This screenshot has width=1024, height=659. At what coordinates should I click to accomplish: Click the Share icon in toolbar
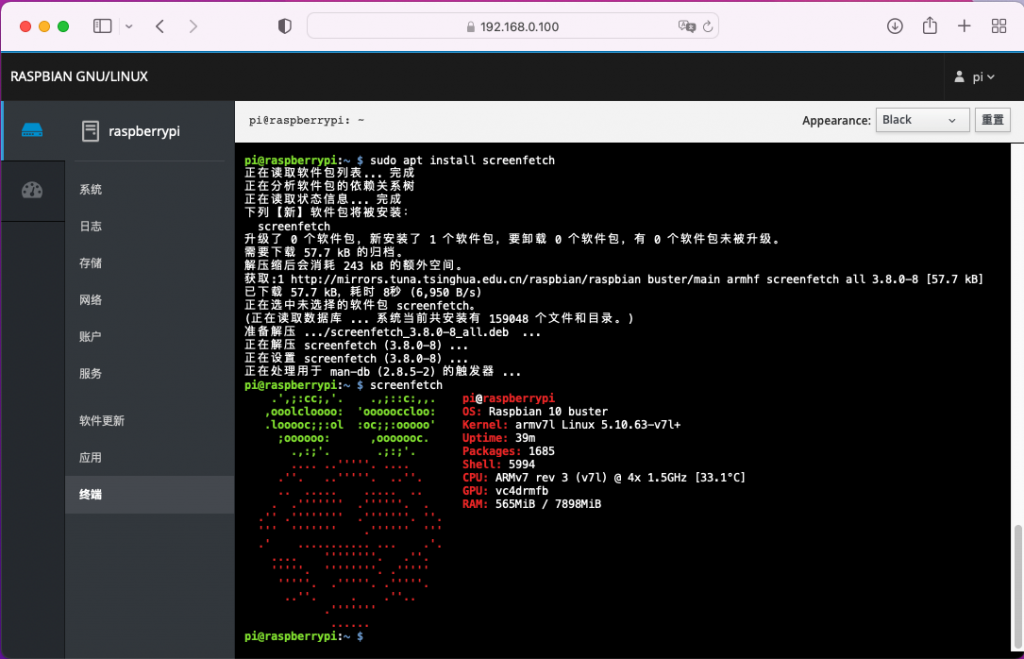930,26
